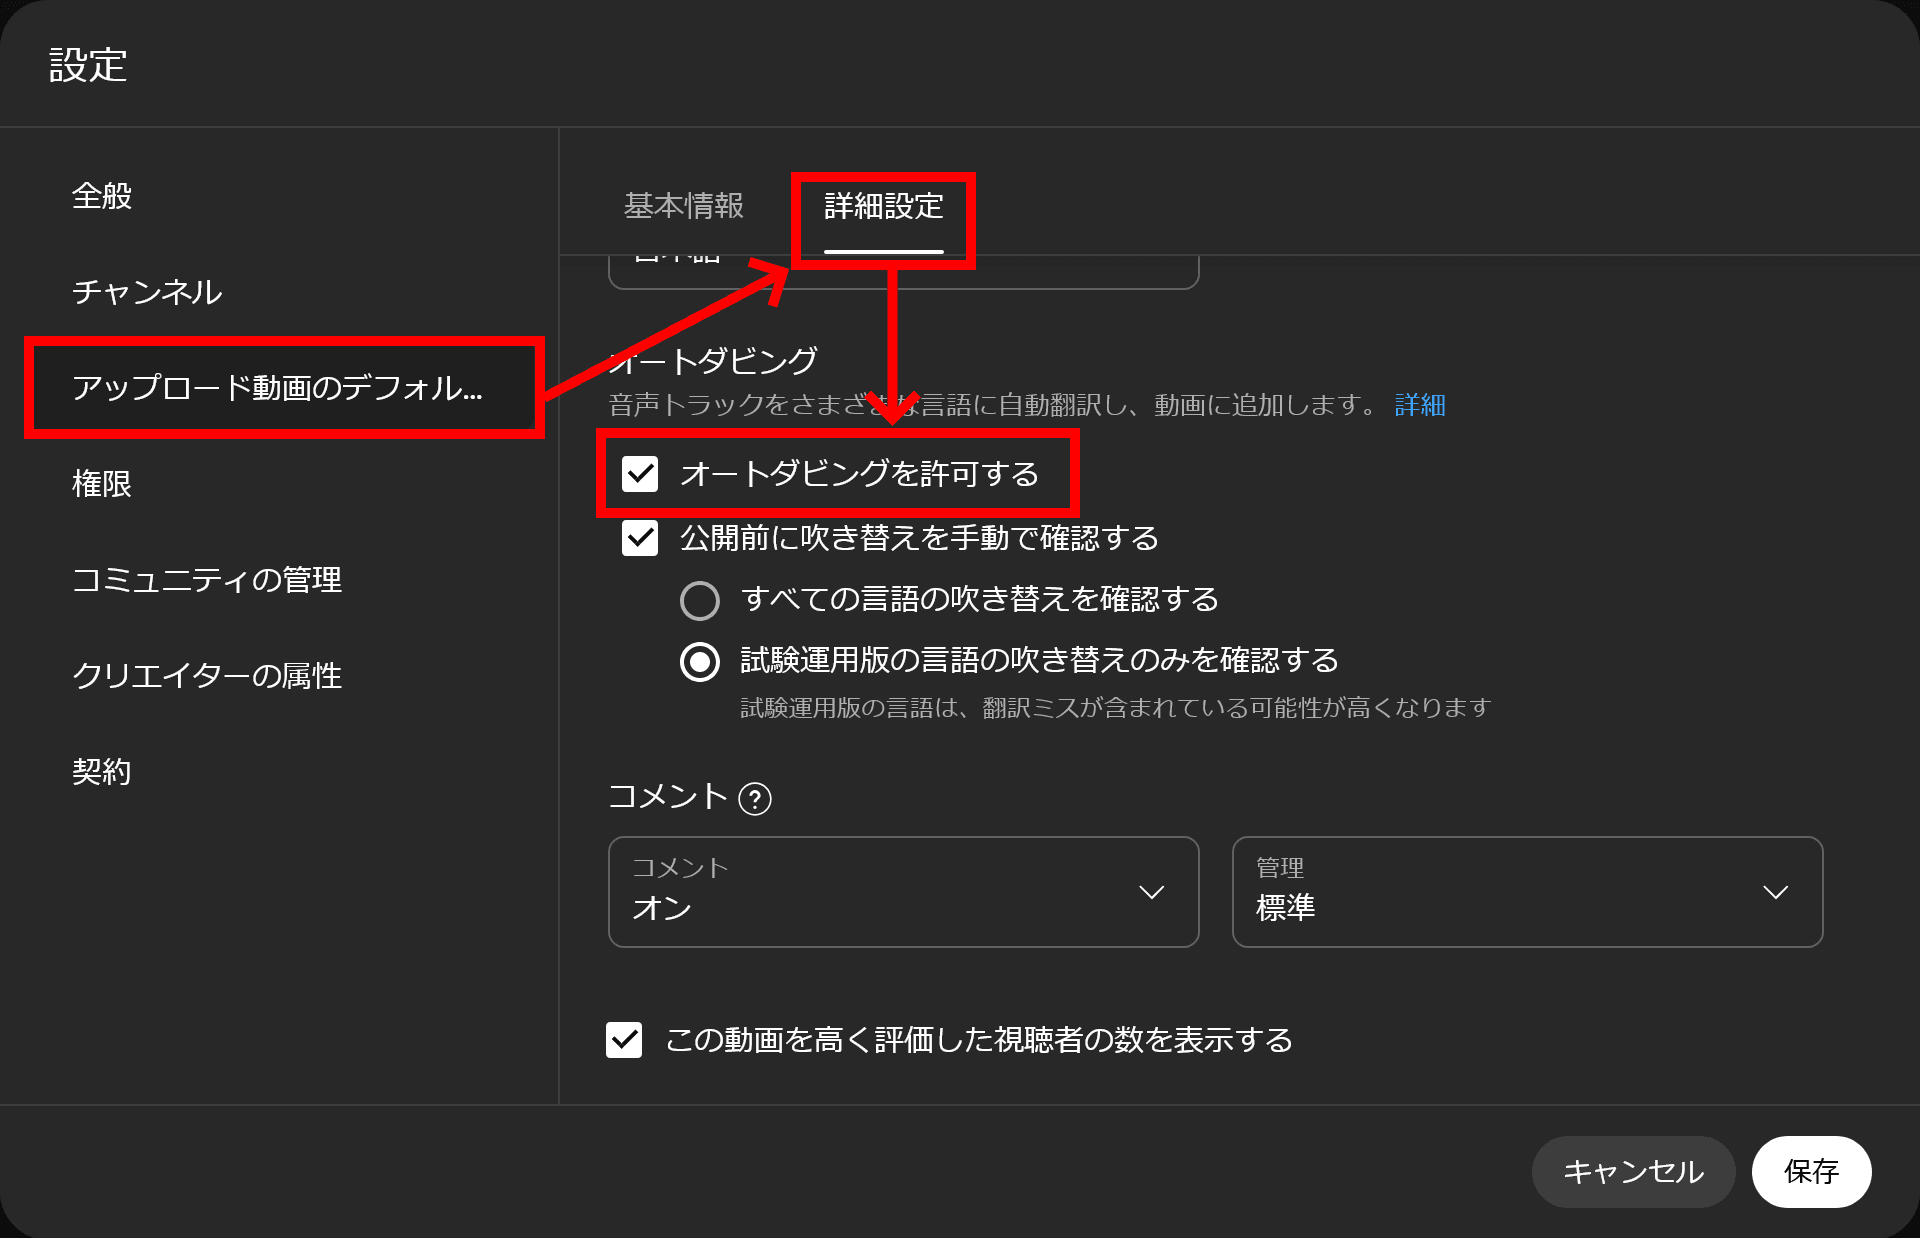Click the キャンセル button
The image size is (1920, 1238).
(1634, 1172)
